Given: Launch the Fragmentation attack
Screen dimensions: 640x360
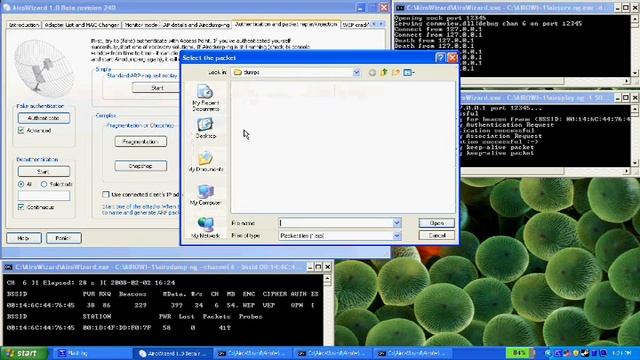Looking at the screenshot, I should (x=141, y=142).
